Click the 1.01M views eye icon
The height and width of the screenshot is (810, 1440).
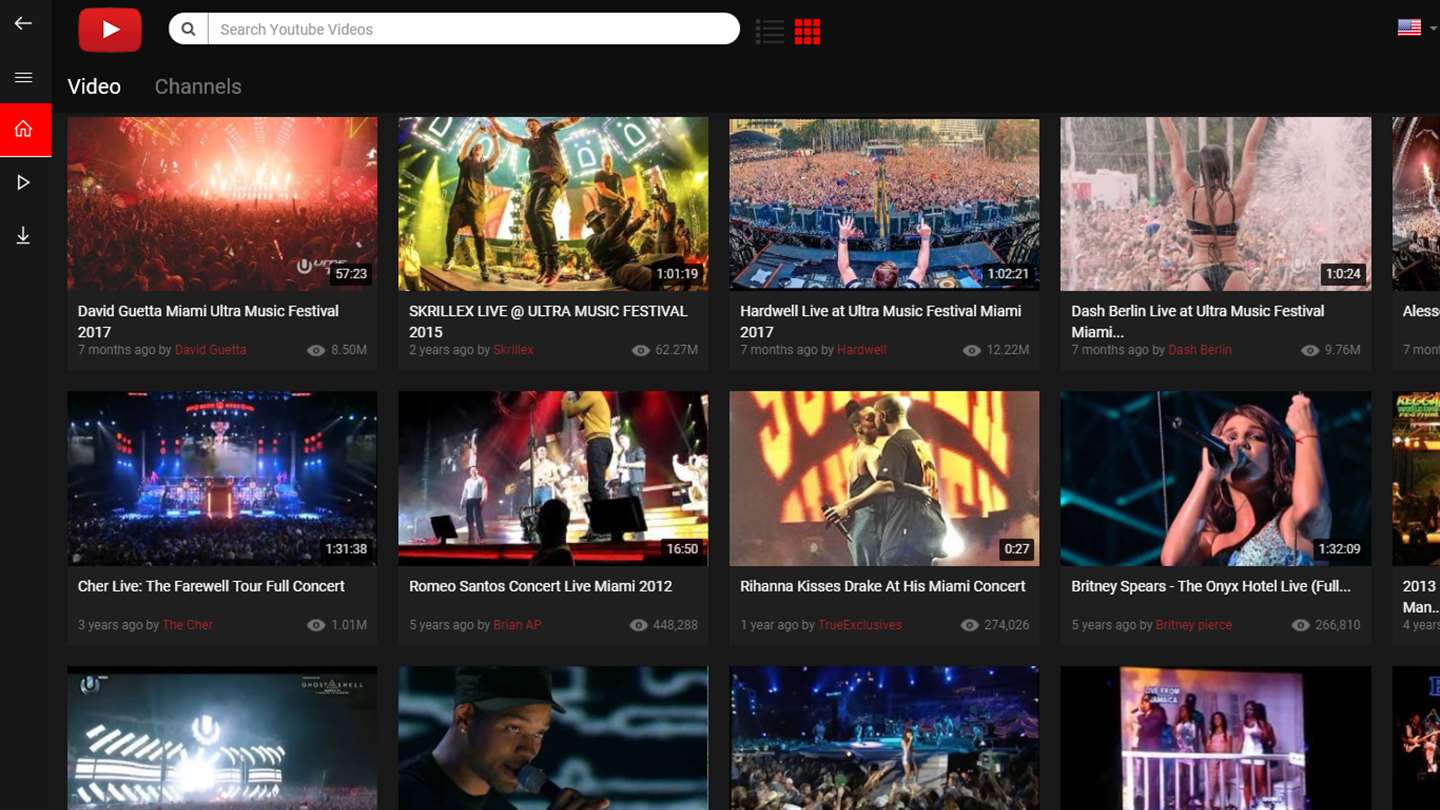316,625
